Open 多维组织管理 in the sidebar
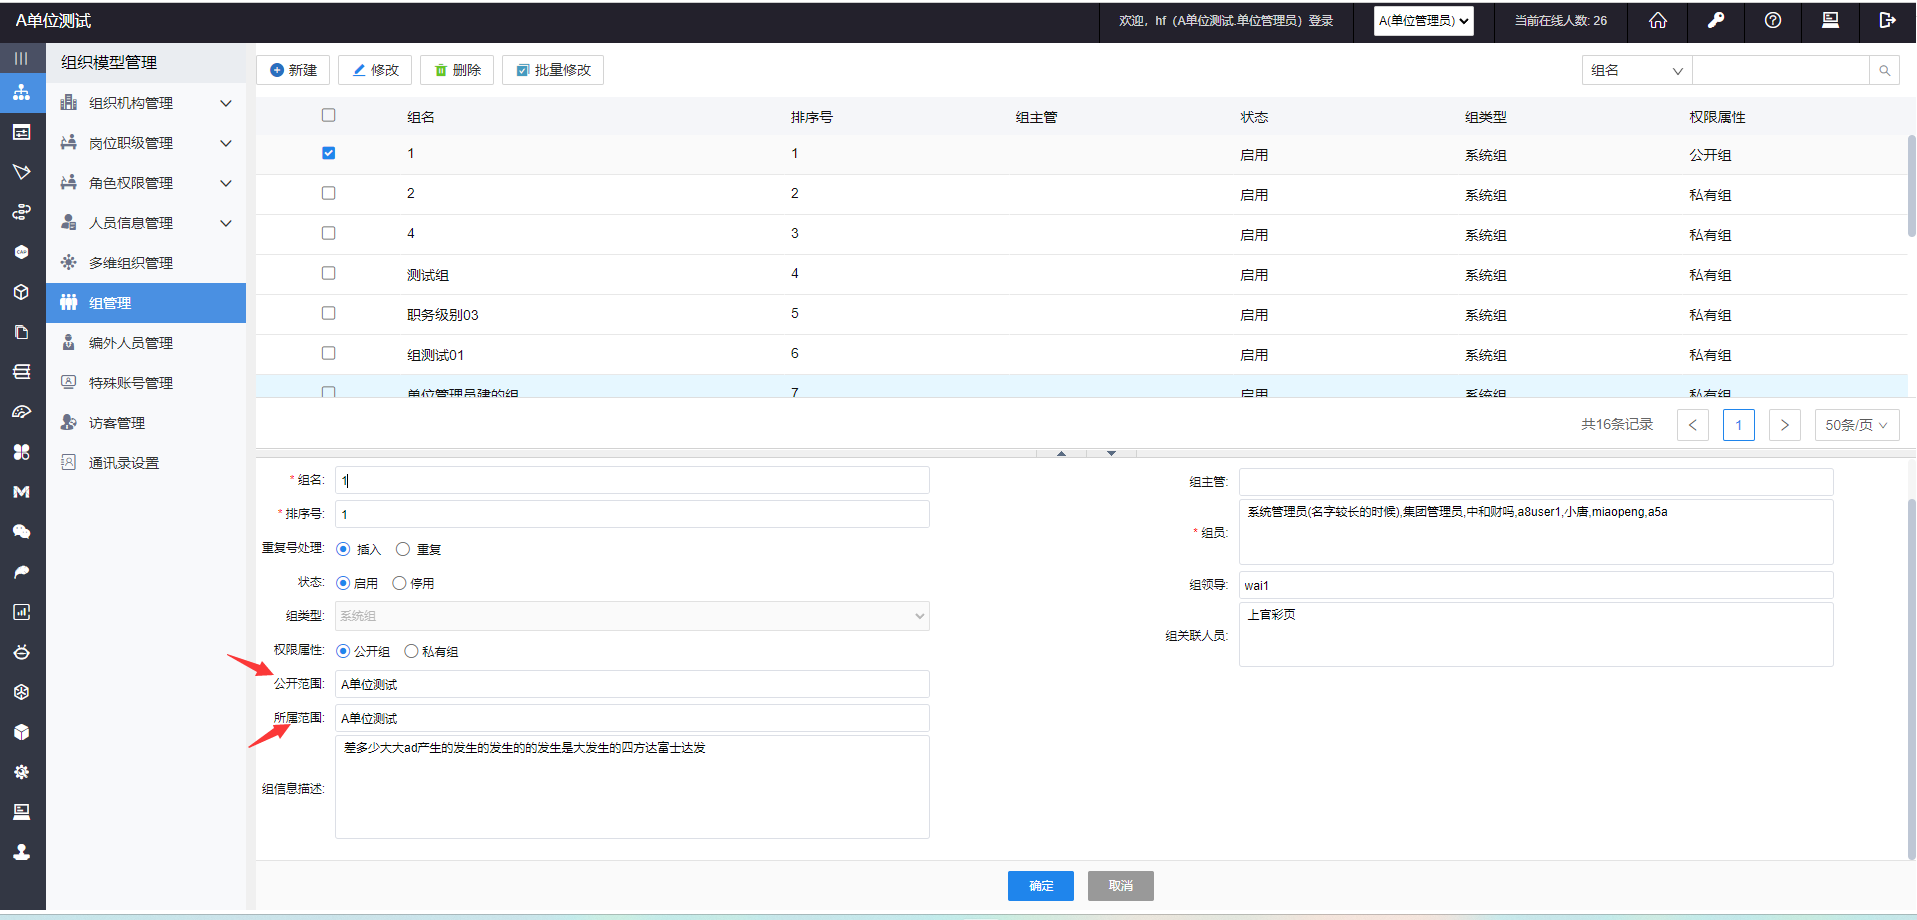 click(131, 263)
